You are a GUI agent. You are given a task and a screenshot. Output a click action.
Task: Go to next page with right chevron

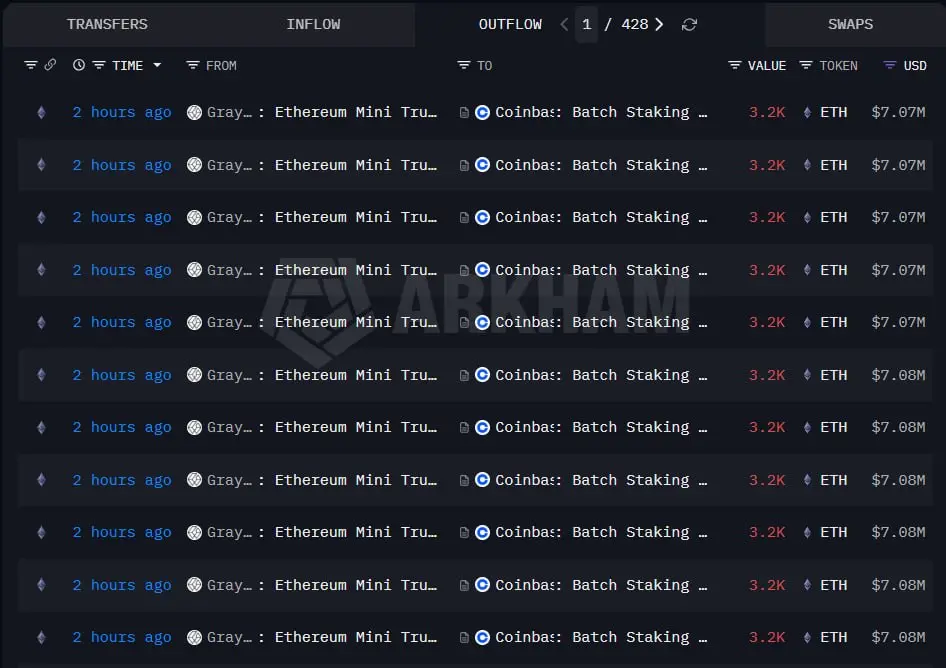tap(659, 24)
